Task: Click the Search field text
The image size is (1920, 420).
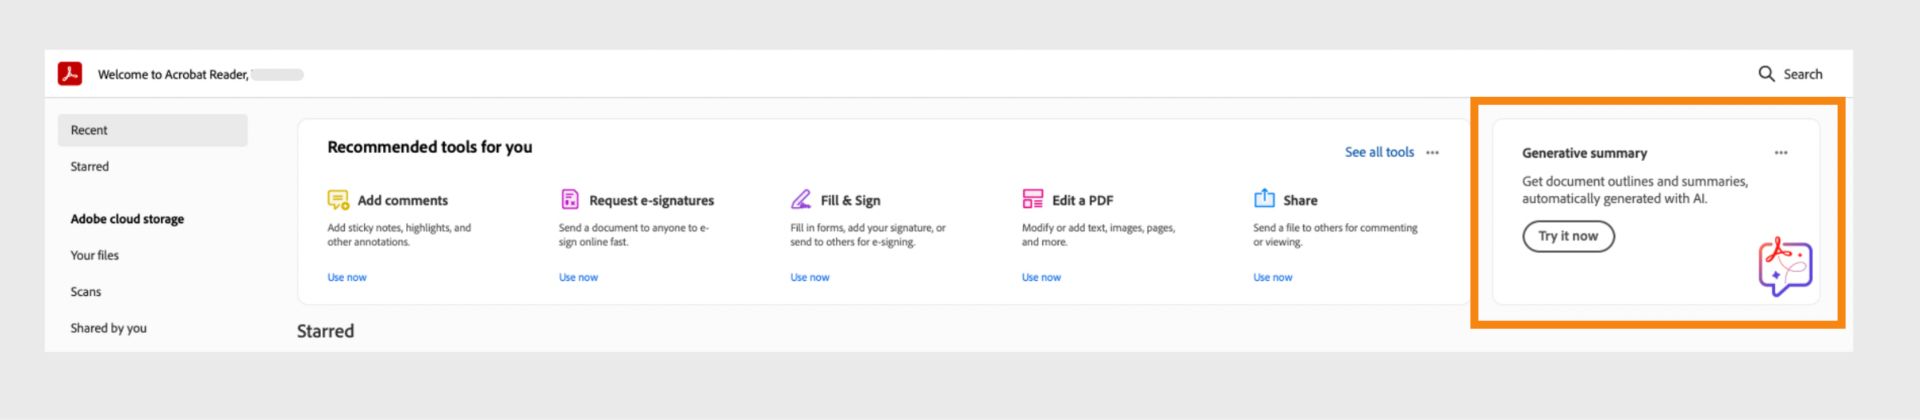Action: tap(1802, 74)
